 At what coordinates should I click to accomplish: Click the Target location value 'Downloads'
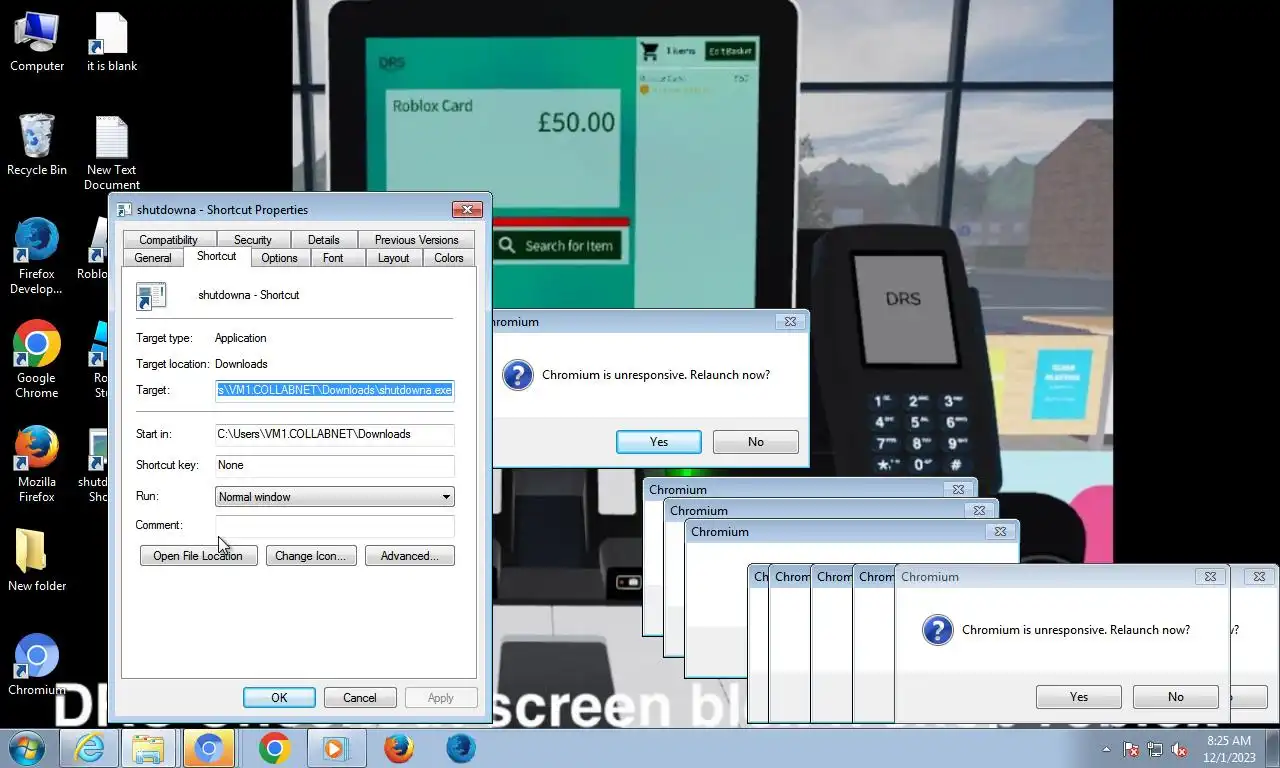coord(241,364)
